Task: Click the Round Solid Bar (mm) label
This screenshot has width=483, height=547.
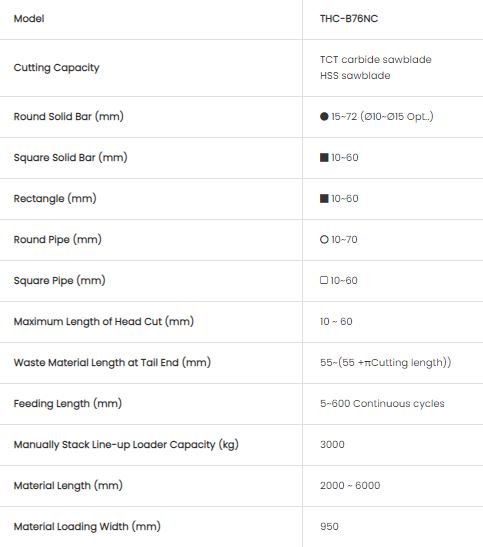Action: [69, 117]
